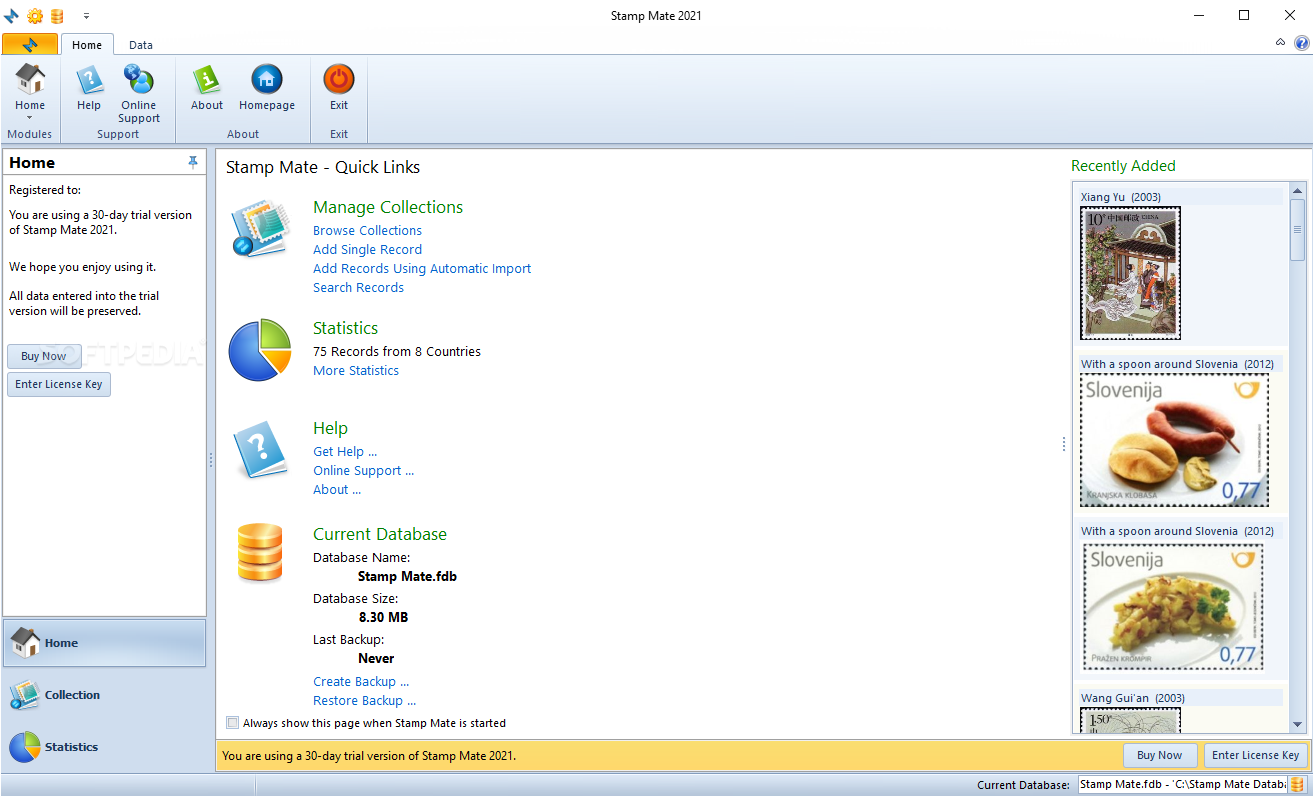Click the database icon in title bar
Viewport: 1314px width, 797px height.
(58, 16)
